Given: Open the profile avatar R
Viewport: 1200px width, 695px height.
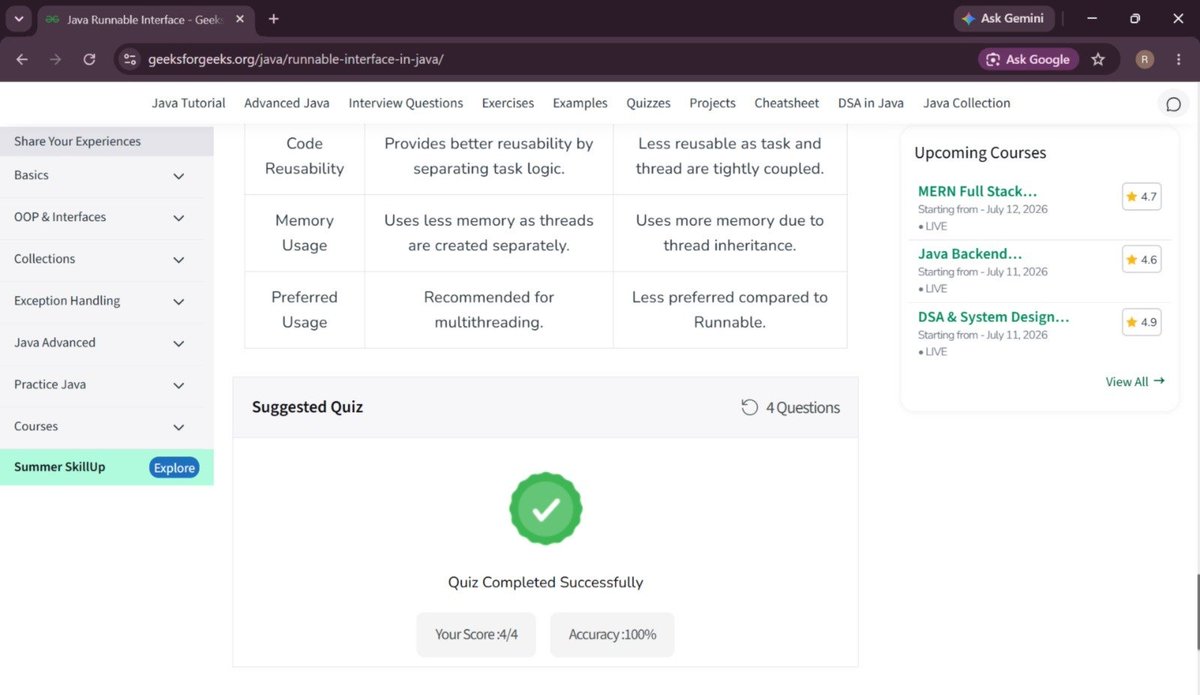Looking at the screenshot, I should [x=1145, y=59].
